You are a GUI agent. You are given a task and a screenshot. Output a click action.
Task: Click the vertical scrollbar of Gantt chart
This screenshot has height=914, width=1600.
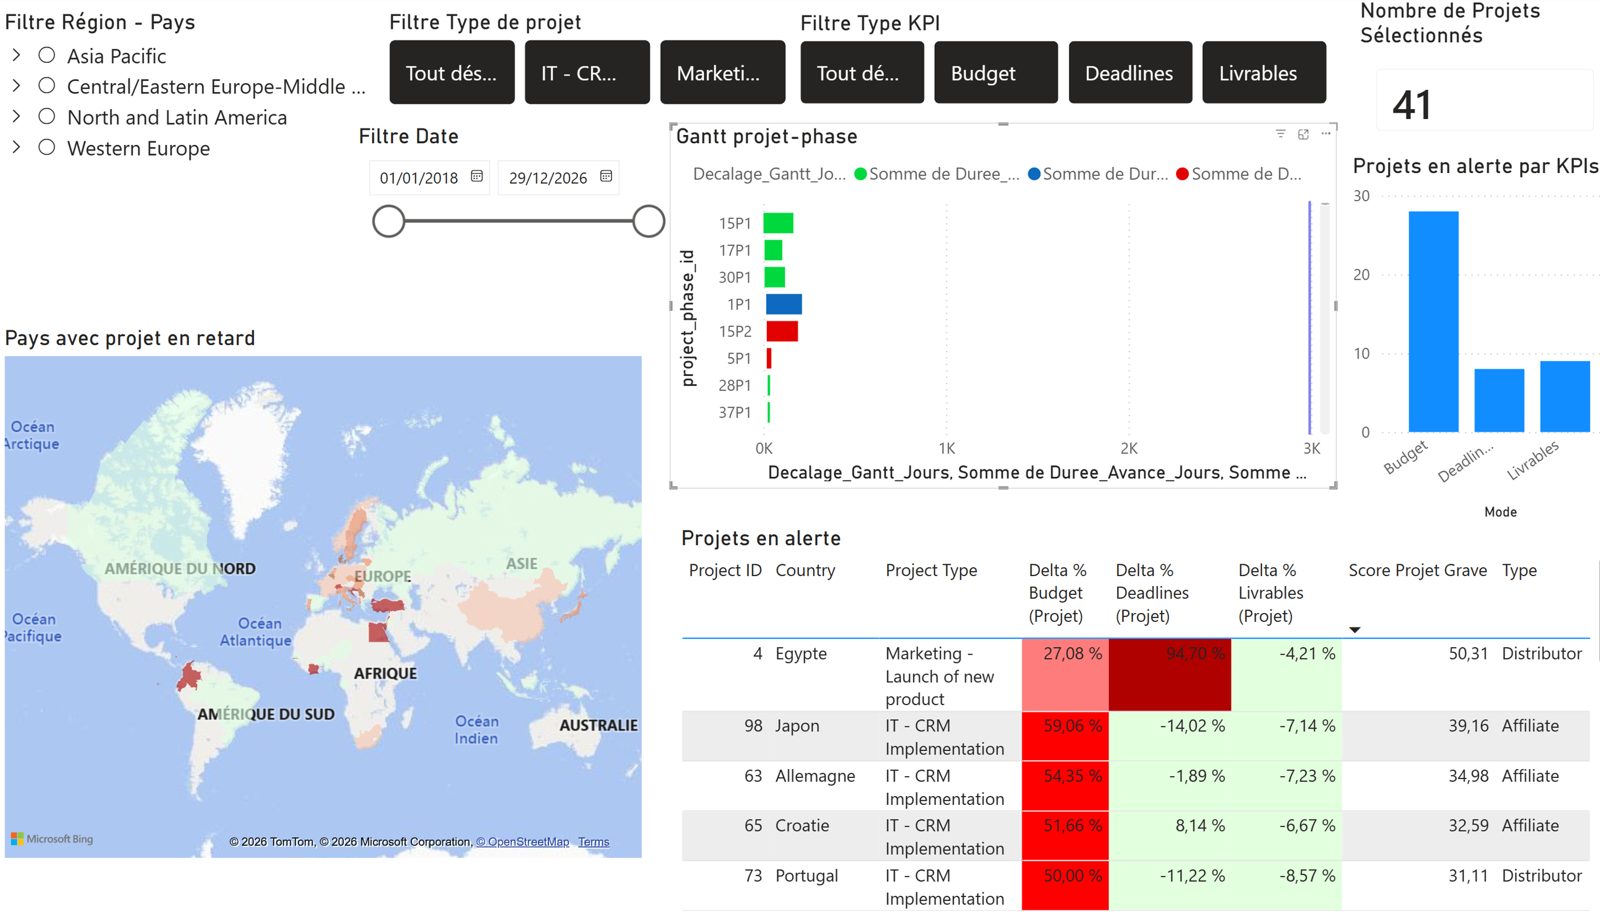tap(1325, 317)
